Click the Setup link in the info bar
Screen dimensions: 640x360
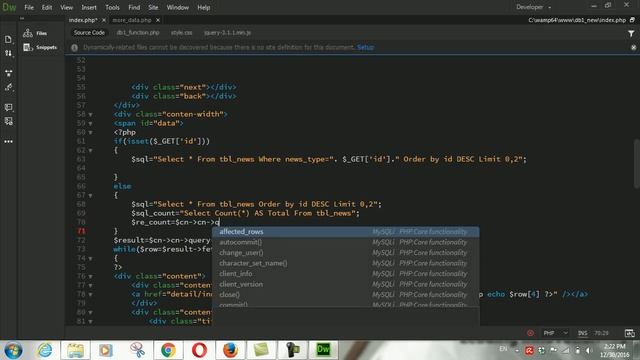(x=365, y=47)
